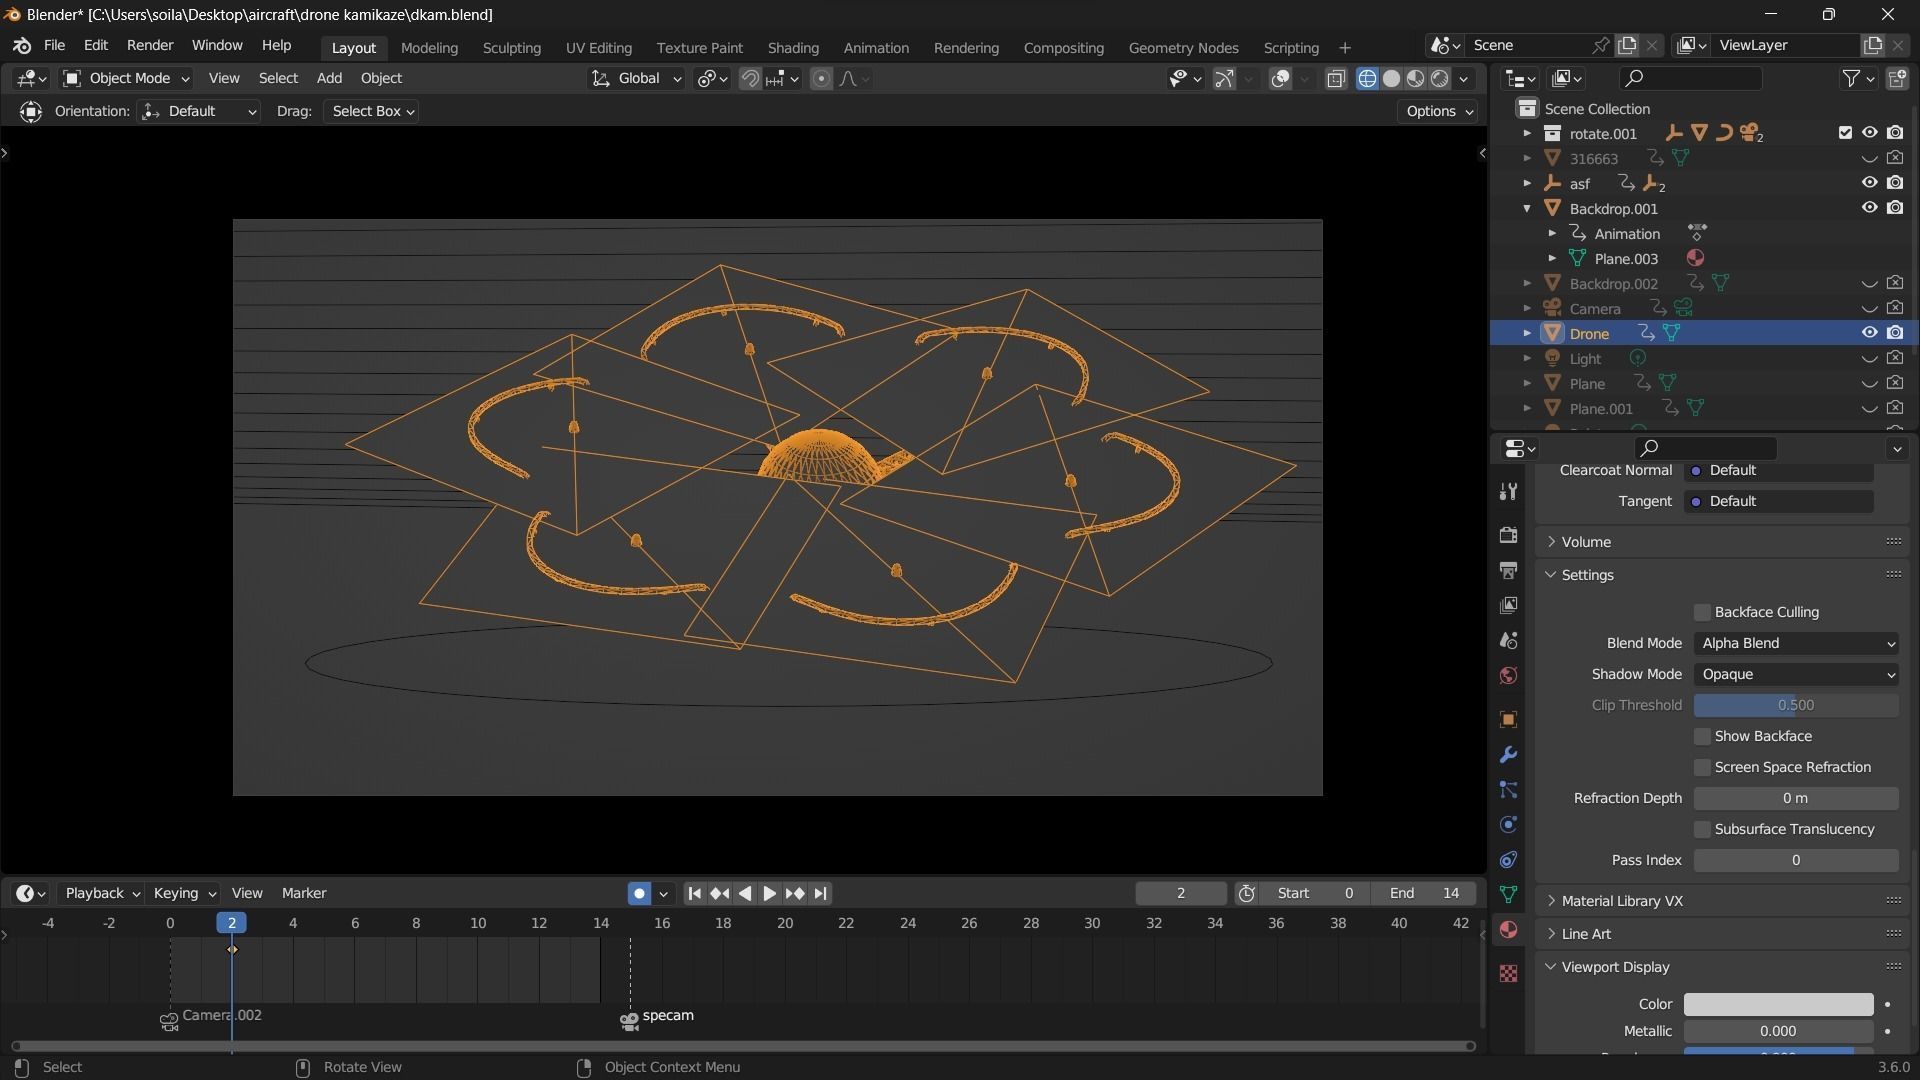Screen dimensions: 1920x1080
Task: Click the viewport display Color swatch
Action: 1777,1004
